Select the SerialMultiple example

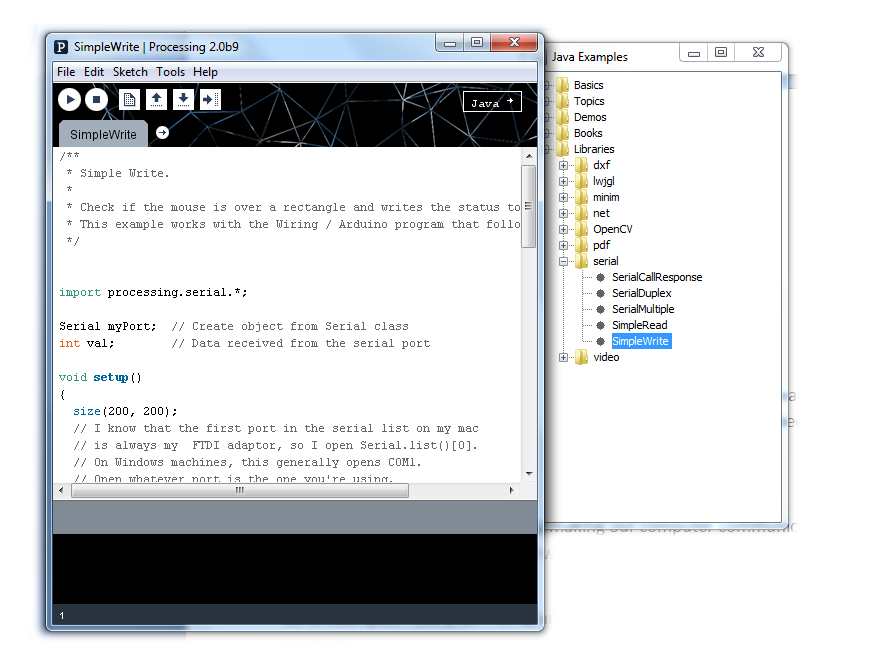click(643, 309)
